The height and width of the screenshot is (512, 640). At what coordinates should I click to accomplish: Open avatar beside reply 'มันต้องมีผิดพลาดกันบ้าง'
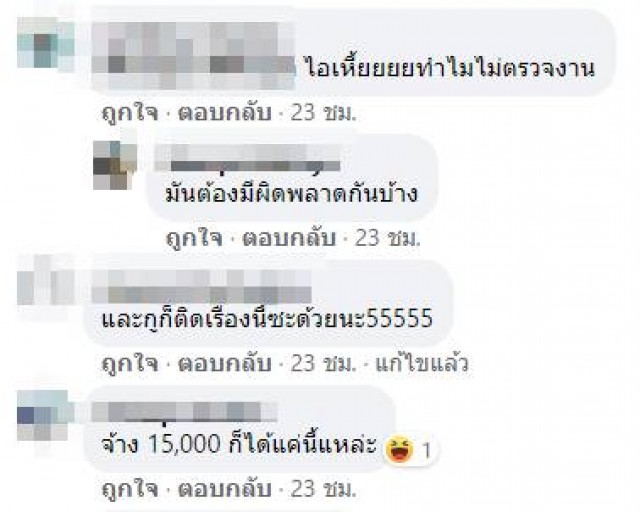click(x=115, y=165)
